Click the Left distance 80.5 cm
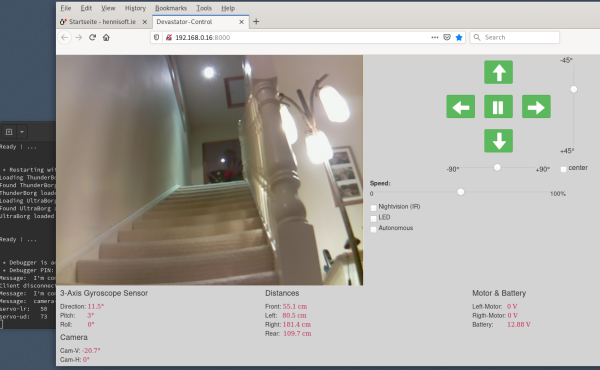The image size is (600, 370). tap(294, 316)
